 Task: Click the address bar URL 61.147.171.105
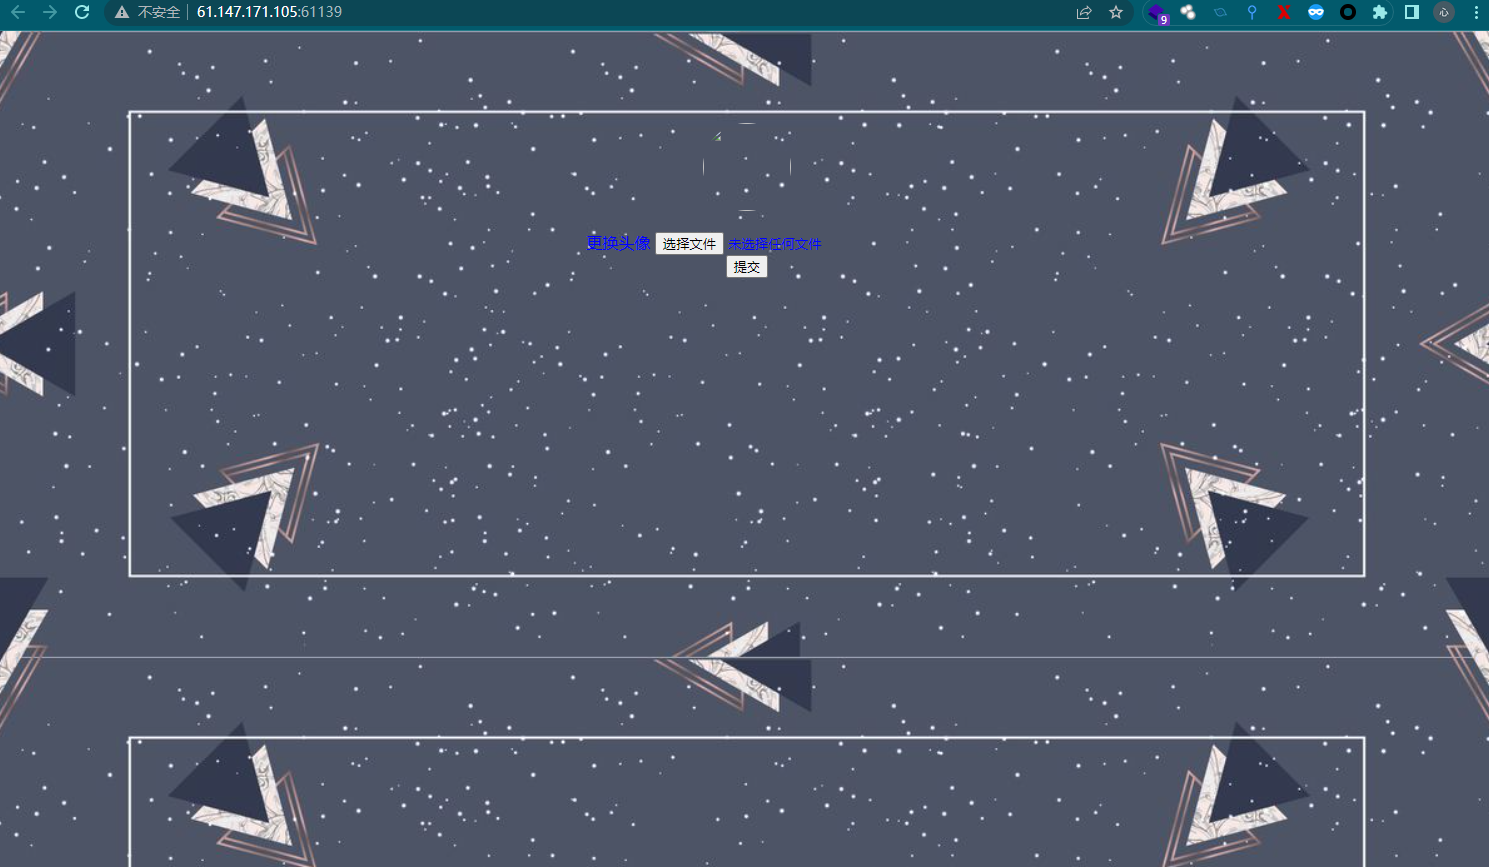269,12
